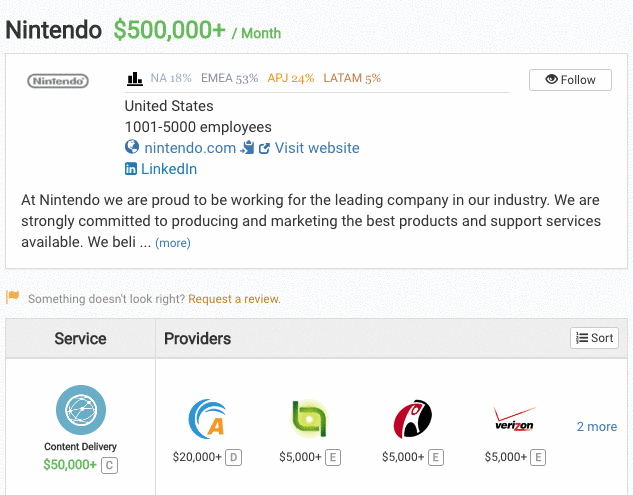Viewport: 633px width, 495px height.
Task: Open the Akamai provider logo
Action: point(207,419)
